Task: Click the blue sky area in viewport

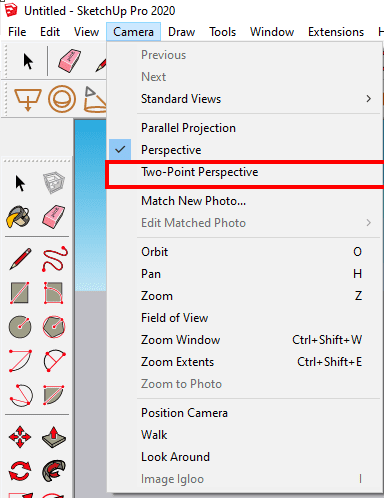Action: pos(90,200)
